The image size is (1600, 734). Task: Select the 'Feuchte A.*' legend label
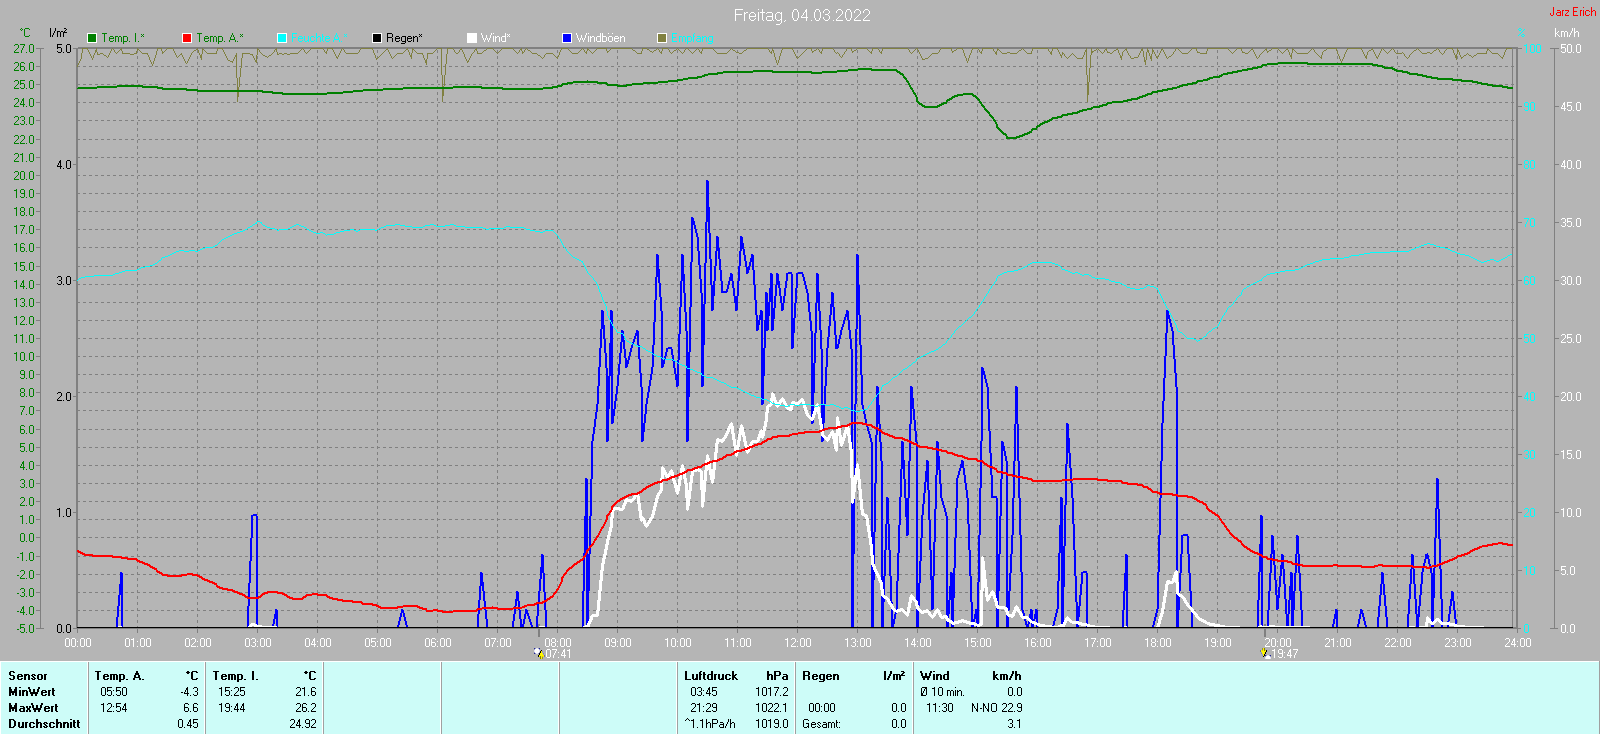tap(319, 38)
